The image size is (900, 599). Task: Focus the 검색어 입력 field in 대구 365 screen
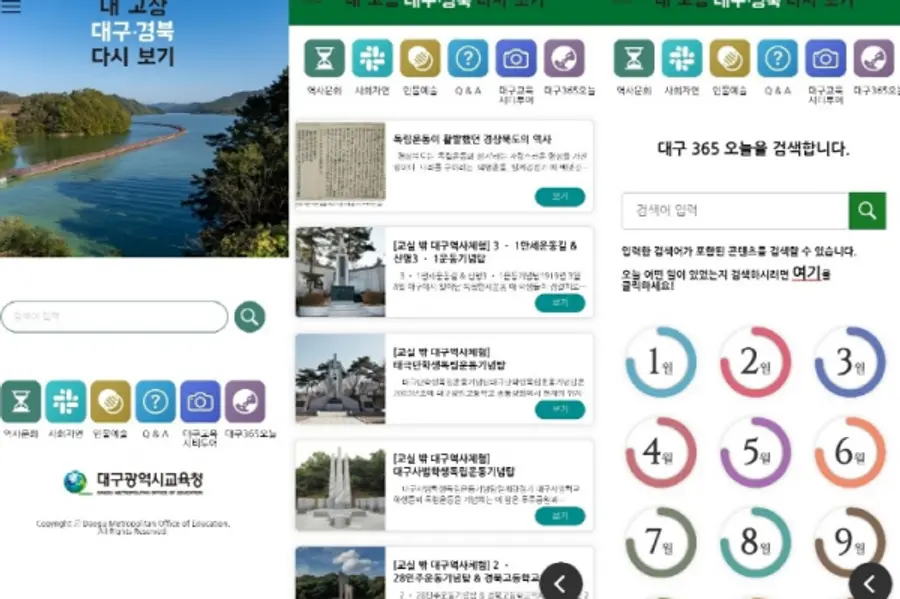(735, 211)
